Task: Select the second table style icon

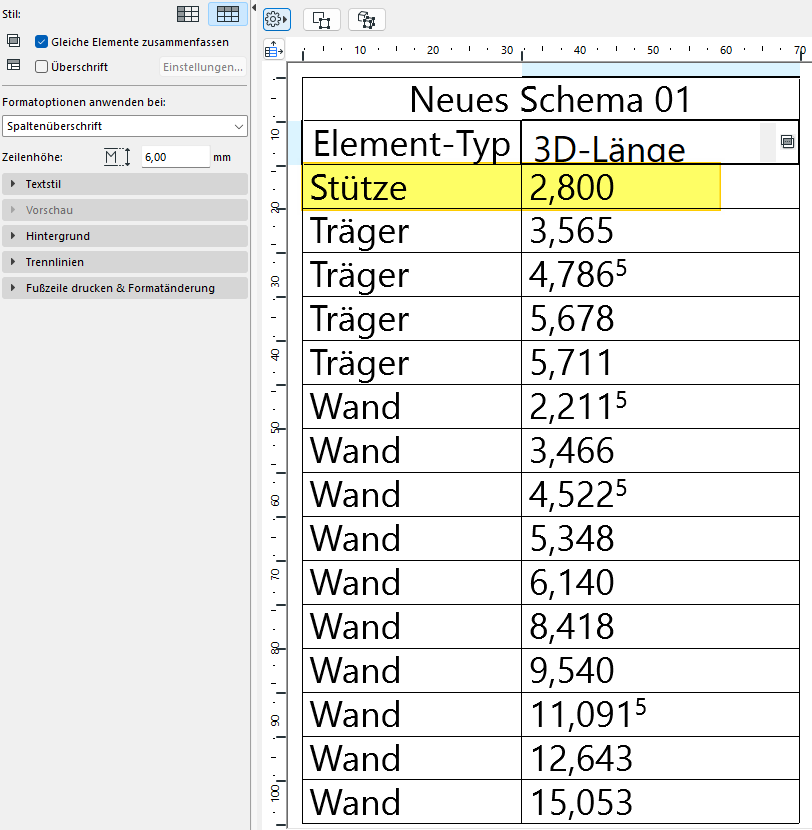Action: tap(227, 14)
